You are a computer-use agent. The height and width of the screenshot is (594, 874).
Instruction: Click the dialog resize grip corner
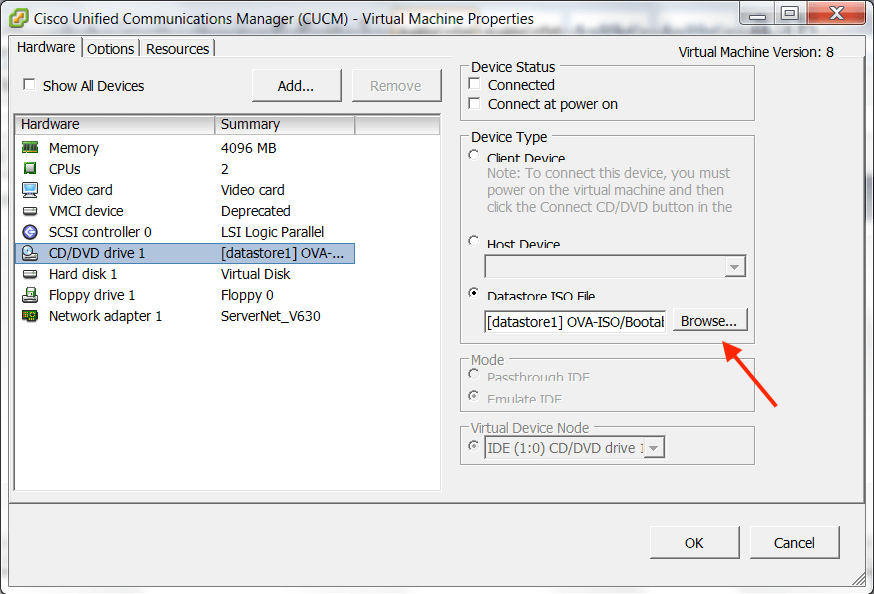pyautogui.click(x=860, y=580)
